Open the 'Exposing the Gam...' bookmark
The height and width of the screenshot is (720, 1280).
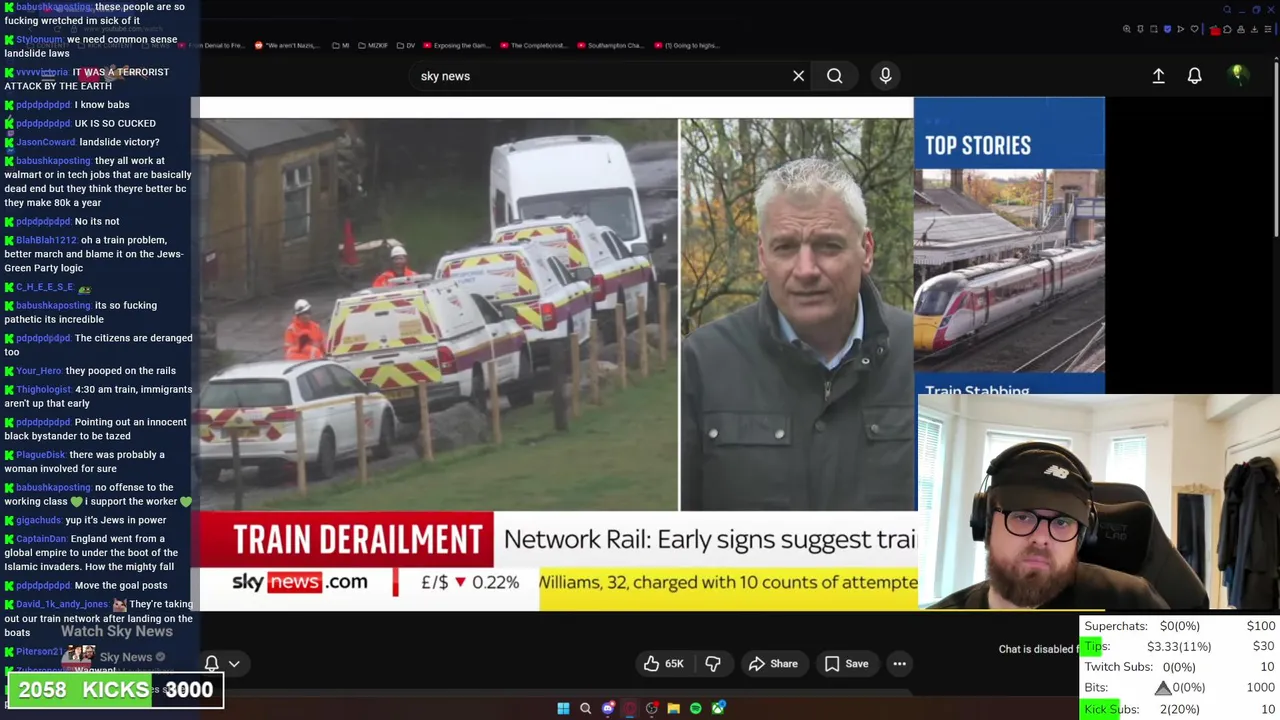pos(457,45)
